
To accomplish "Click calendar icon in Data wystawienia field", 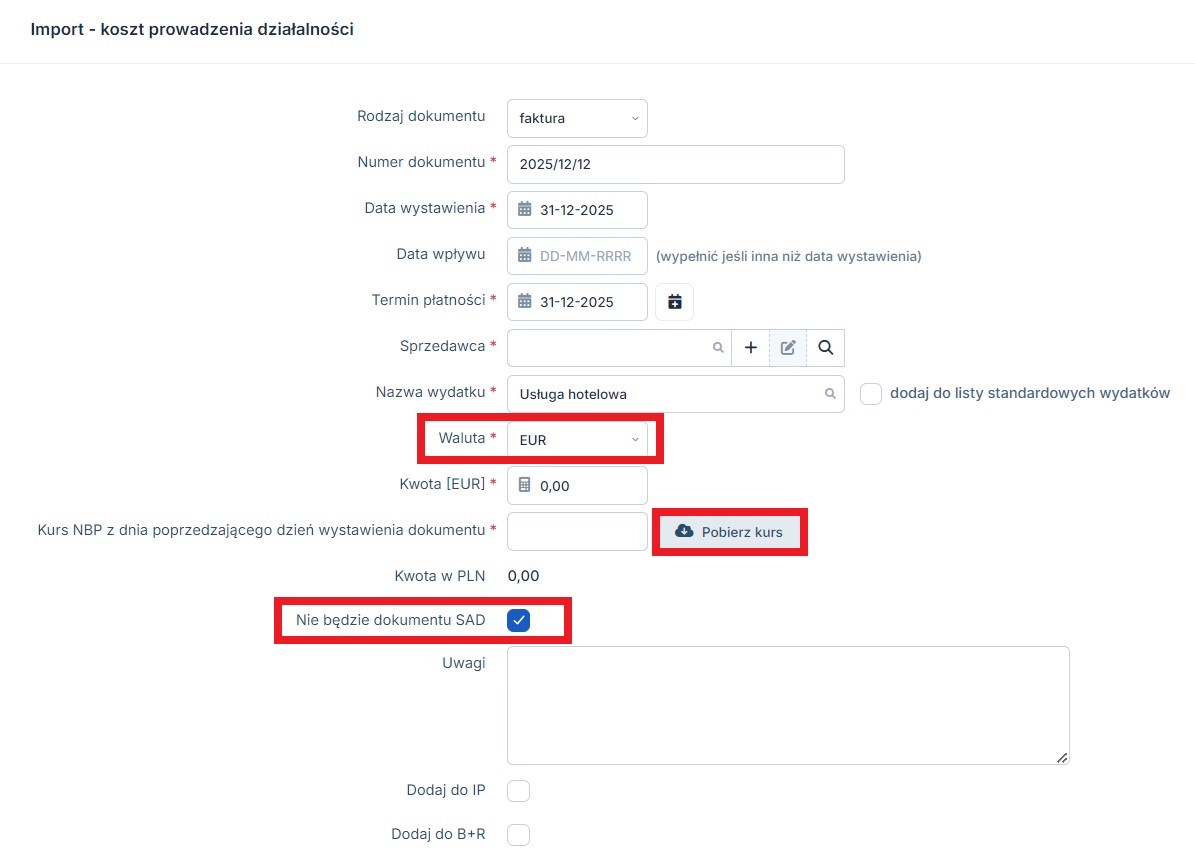I will (525, 210).
